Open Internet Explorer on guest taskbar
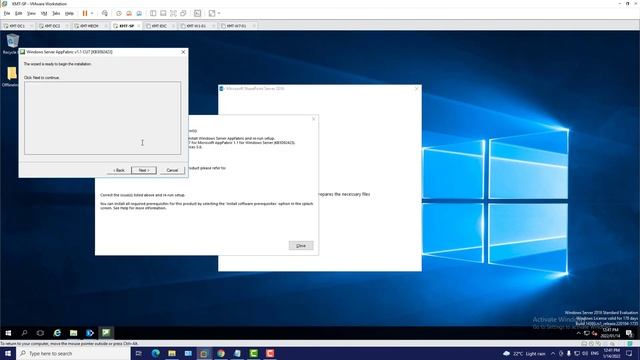The width and height of the screenshot is (640, 360). point(57,333)
